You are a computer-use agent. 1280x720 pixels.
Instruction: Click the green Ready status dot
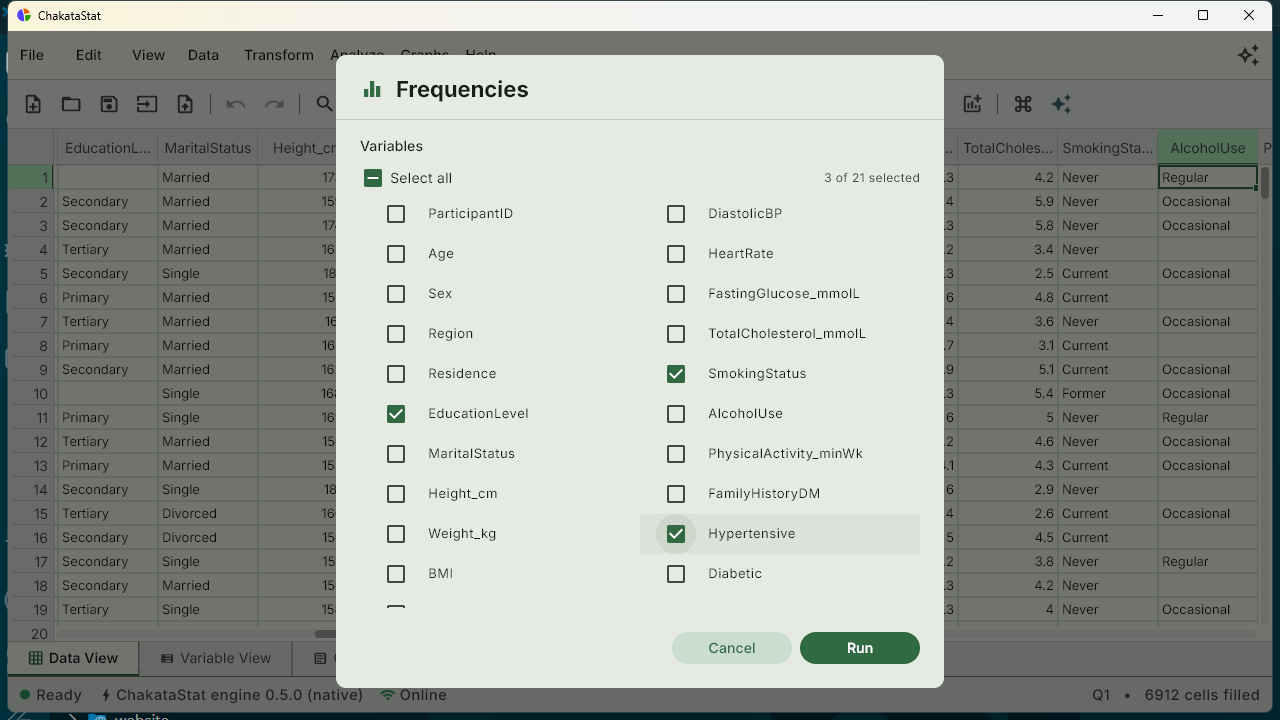pos(25,694)
